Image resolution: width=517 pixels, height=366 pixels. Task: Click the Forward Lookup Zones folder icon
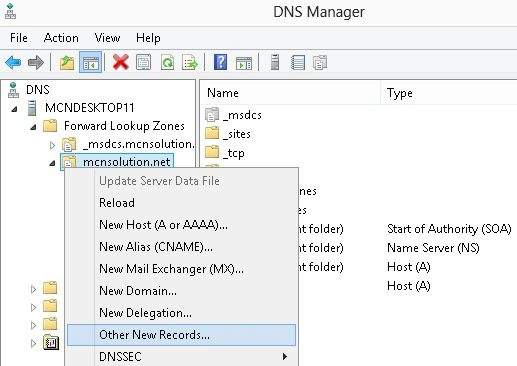(50, 126)
